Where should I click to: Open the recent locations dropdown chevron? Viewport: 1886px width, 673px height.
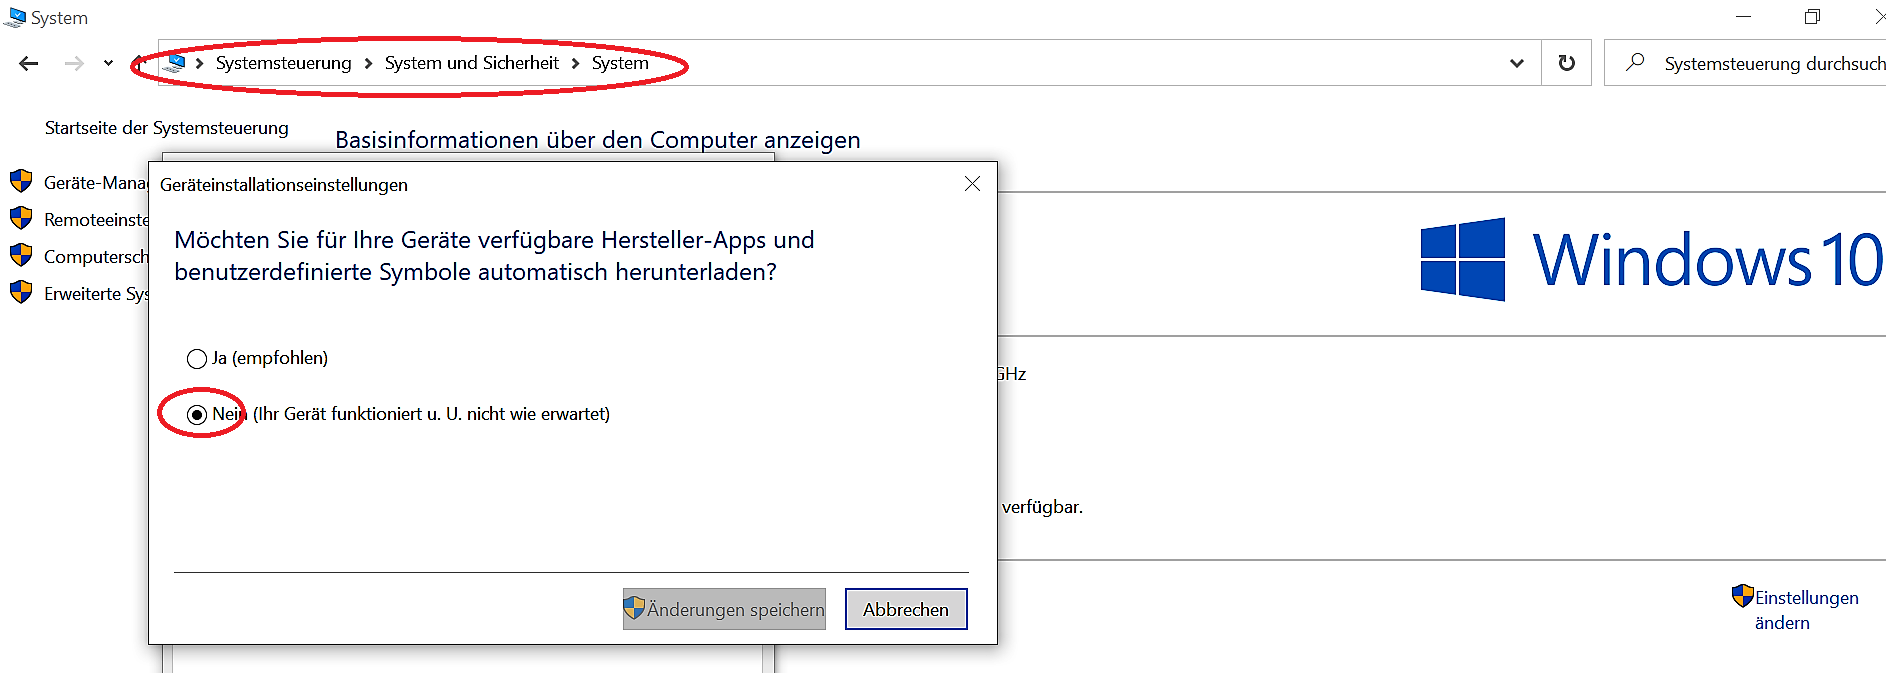pyautogui.click(x=108, y=64)
